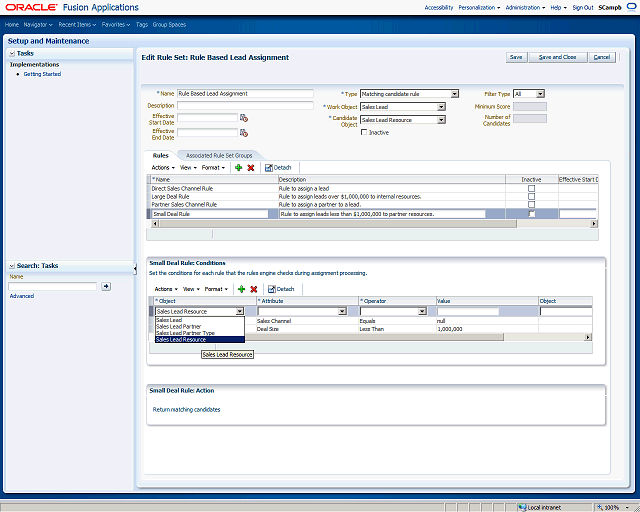The width and height of the screenshot is (640, 512).
Task: Add a condition with the Conditions table green plus
Action: [242, 289]
